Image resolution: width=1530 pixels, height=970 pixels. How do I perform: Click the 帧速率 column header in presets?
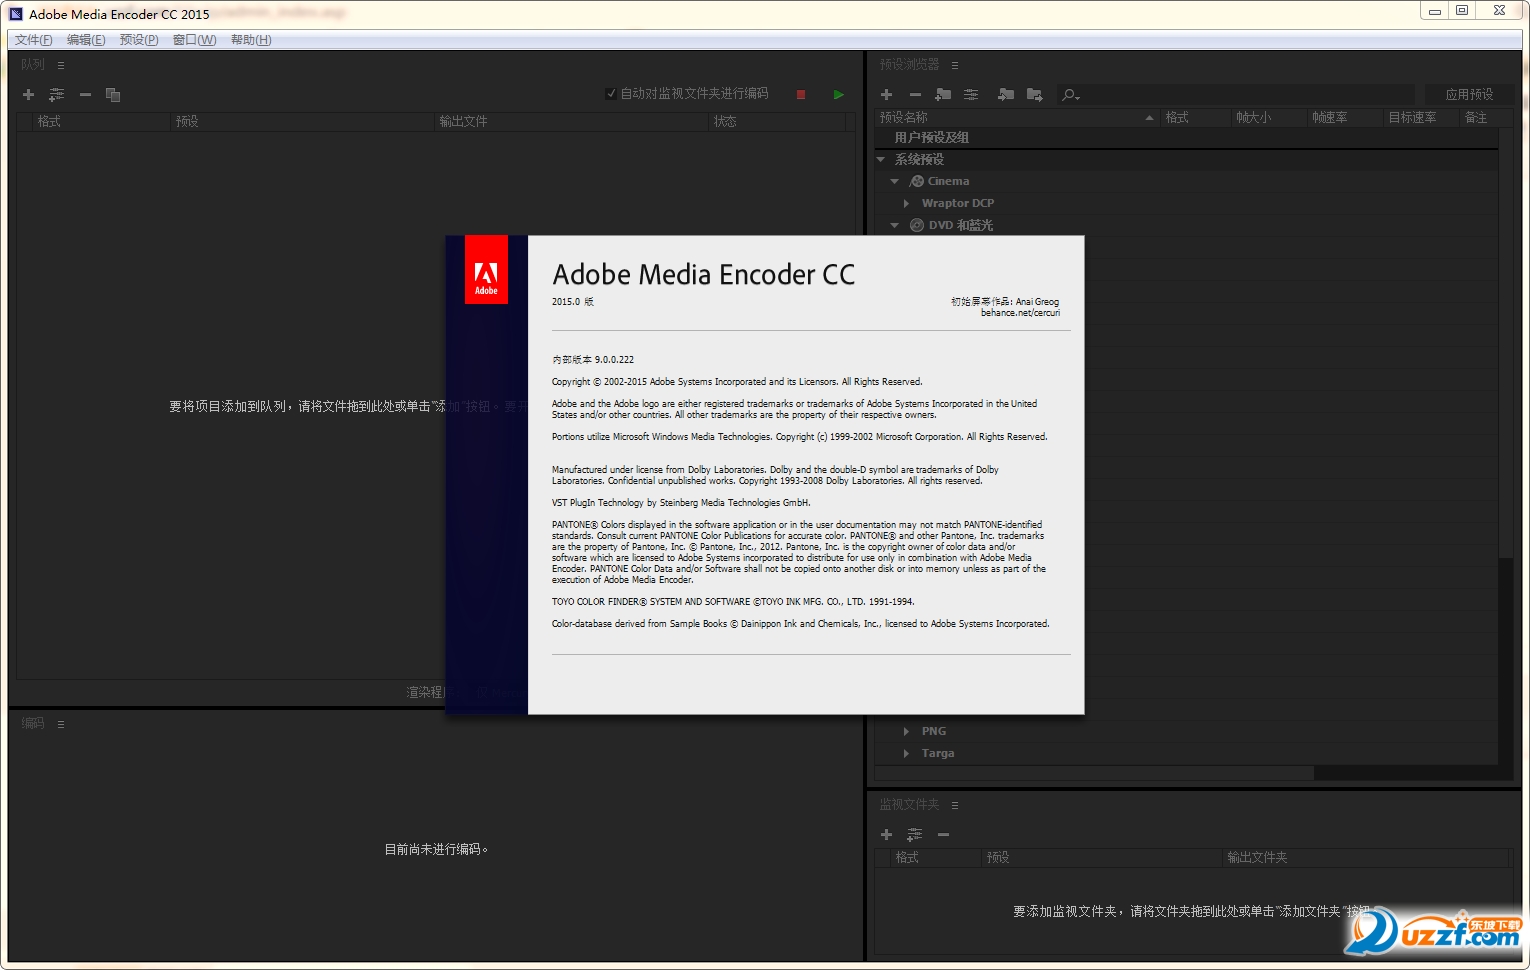point(1345,118)
